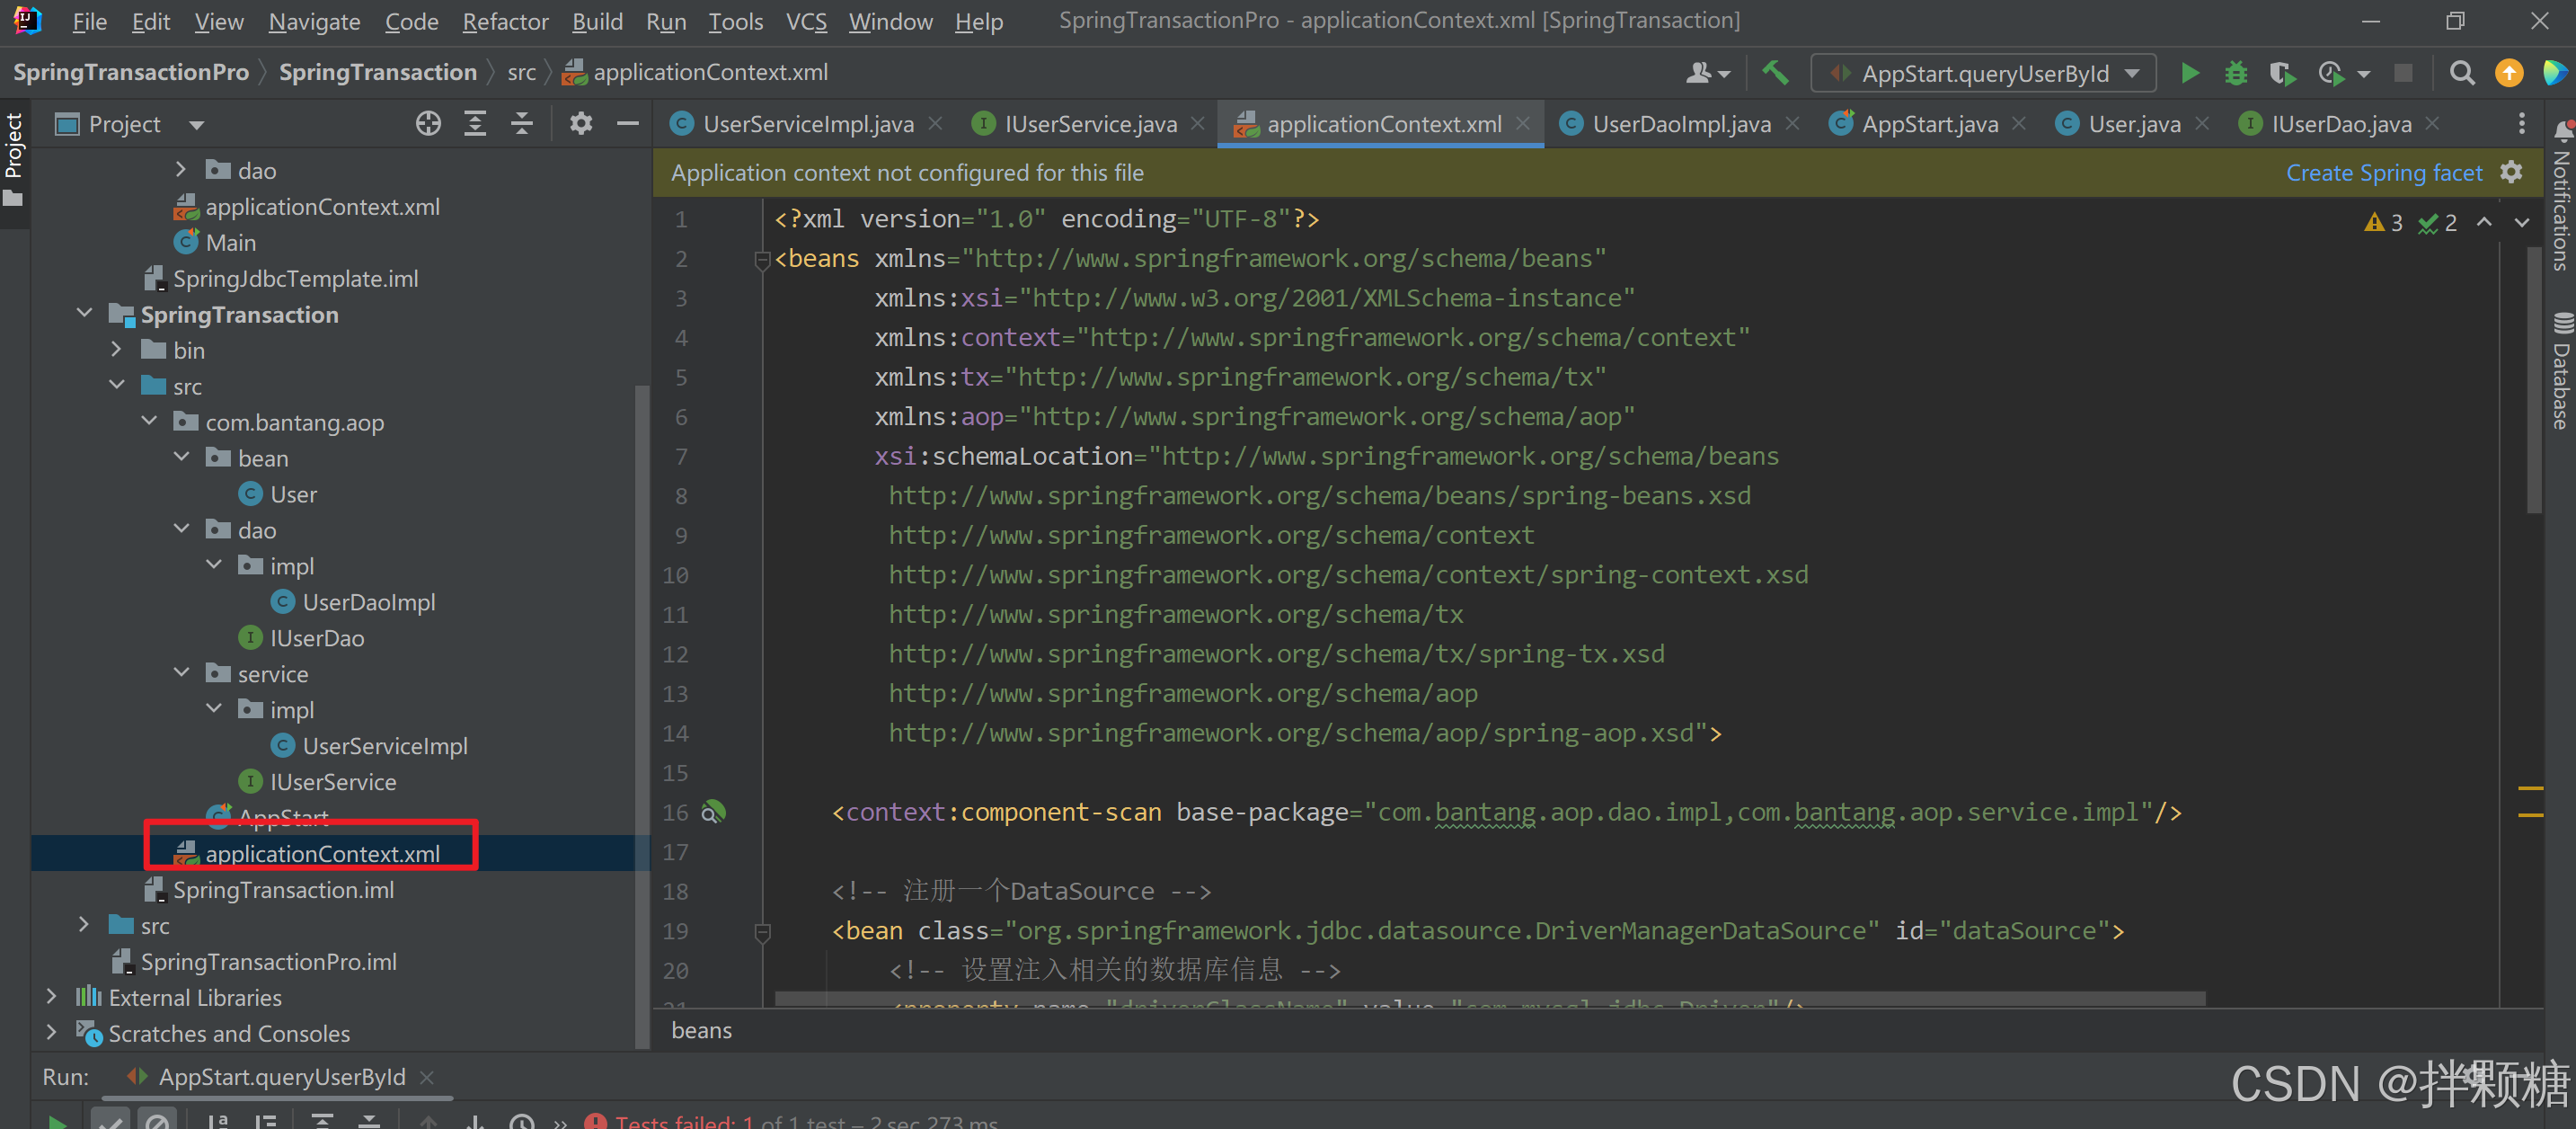
Task: Start debugging with the bug icon
Action: pyautogui.click(x=2235, y=73)
